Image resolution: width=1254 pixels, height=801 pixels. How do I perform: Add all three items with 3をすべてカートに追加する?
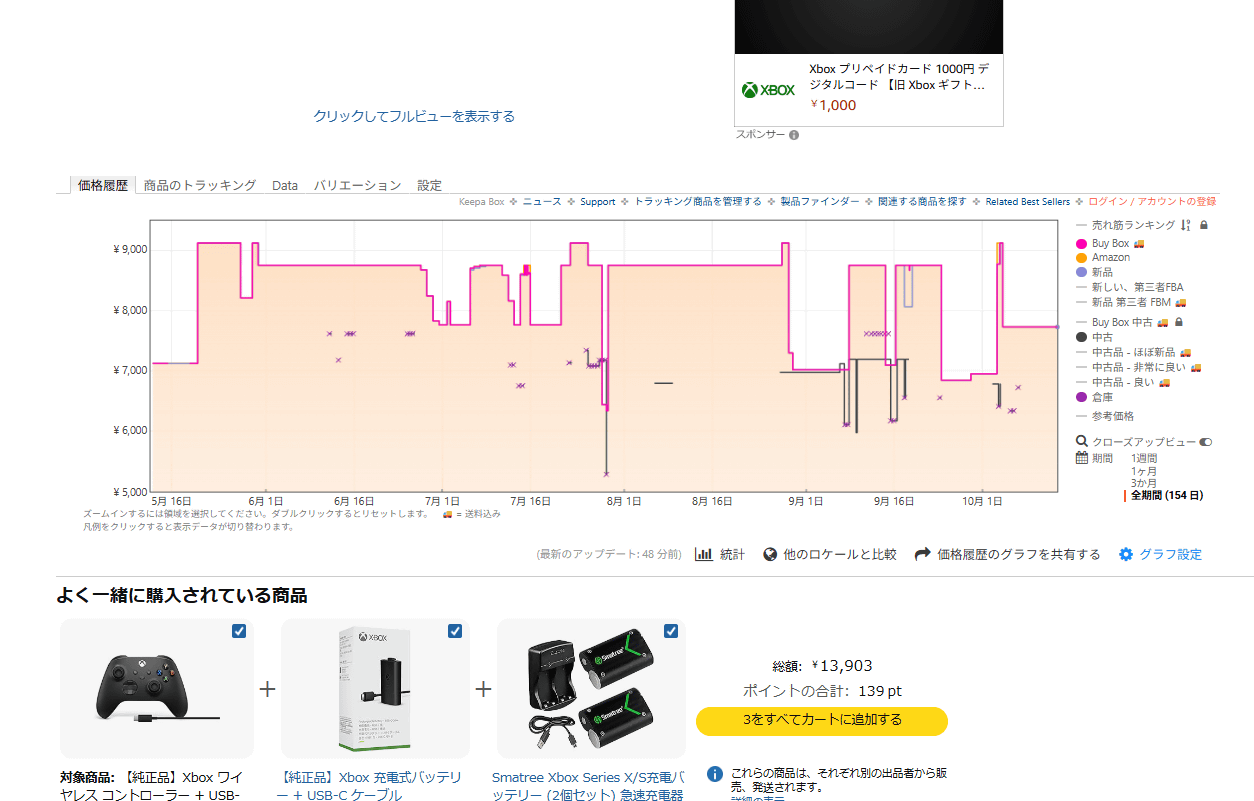[822, 720]
